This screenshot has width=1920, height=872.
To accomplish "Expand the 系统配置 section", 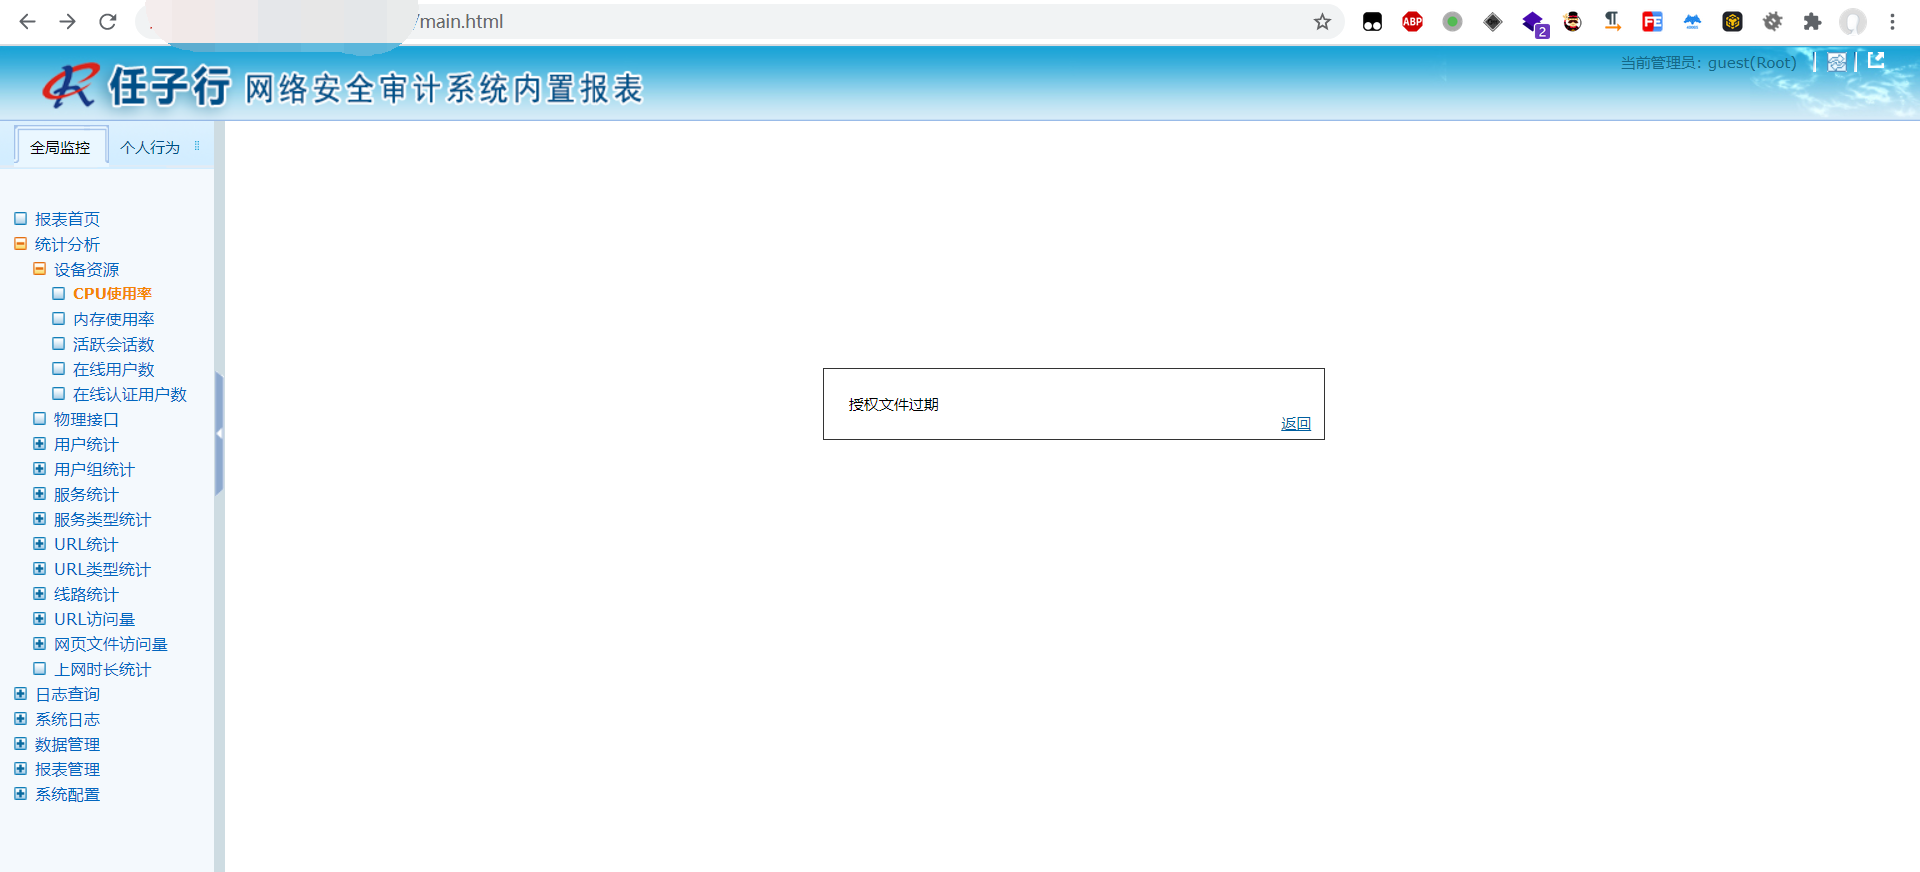I will [x=20, y=794].
